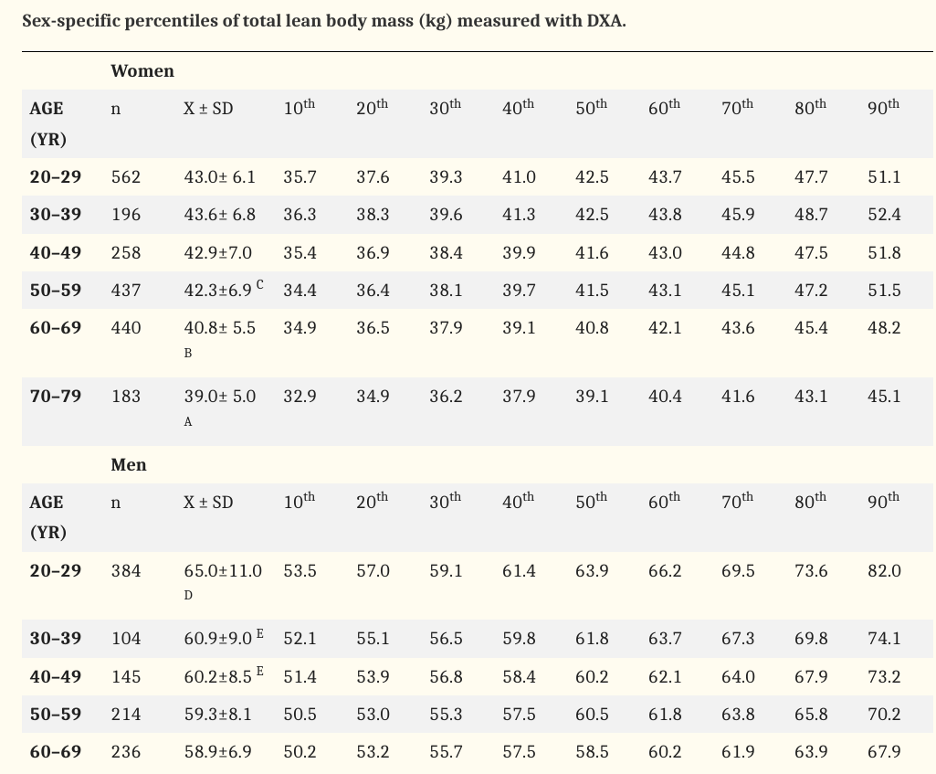Viewport: 936px width, 774px height.
Task: Click the sample size cell showing 562
Action: 126,178
